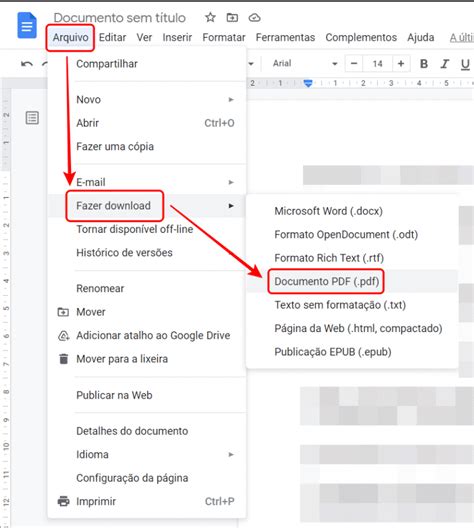The height and width of the screenshot is (528, 474).
Task: Click Adicionar atalho ao Google Drive
Action: (147, 336)
